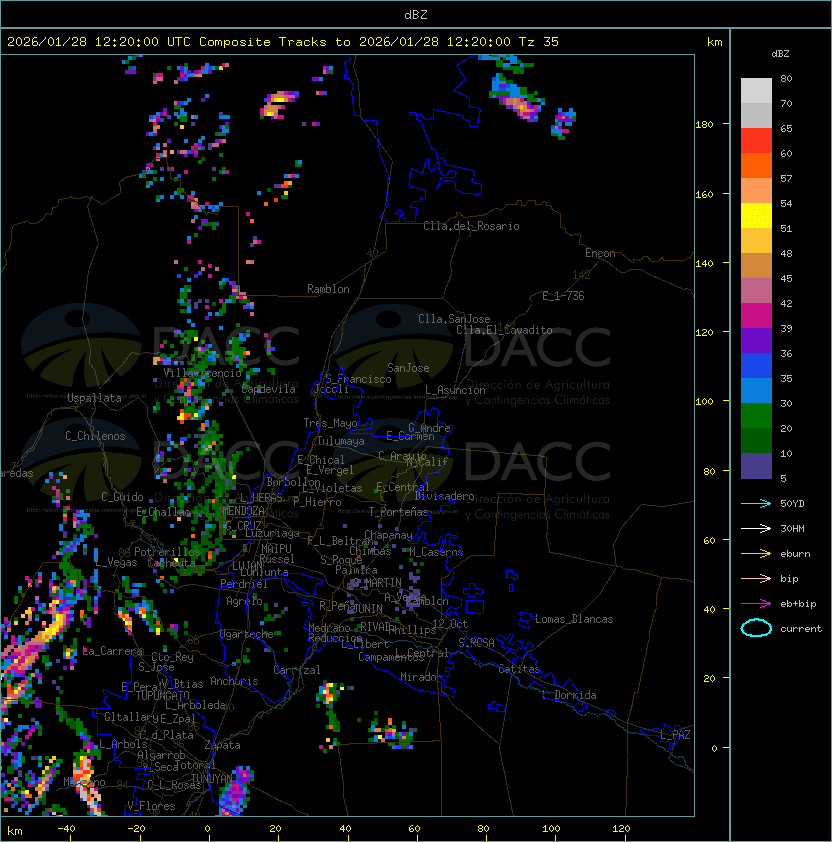
Task: Click the 'eb+bip' legend label
Action: point(798,604)
